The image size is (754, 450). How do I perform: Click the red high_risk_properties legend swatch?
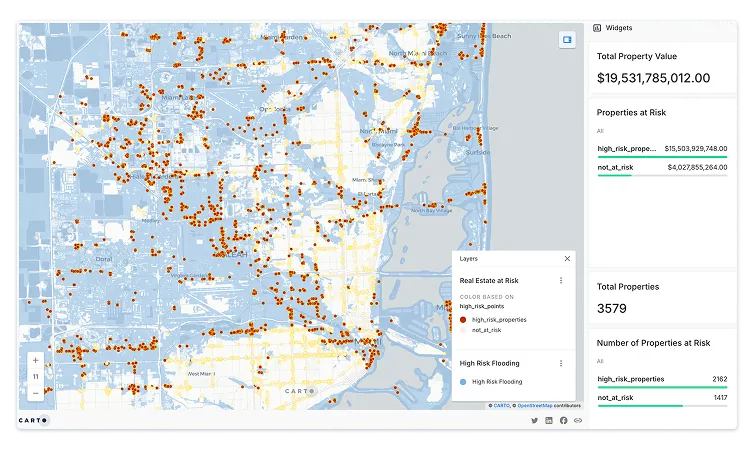point(463,320)
